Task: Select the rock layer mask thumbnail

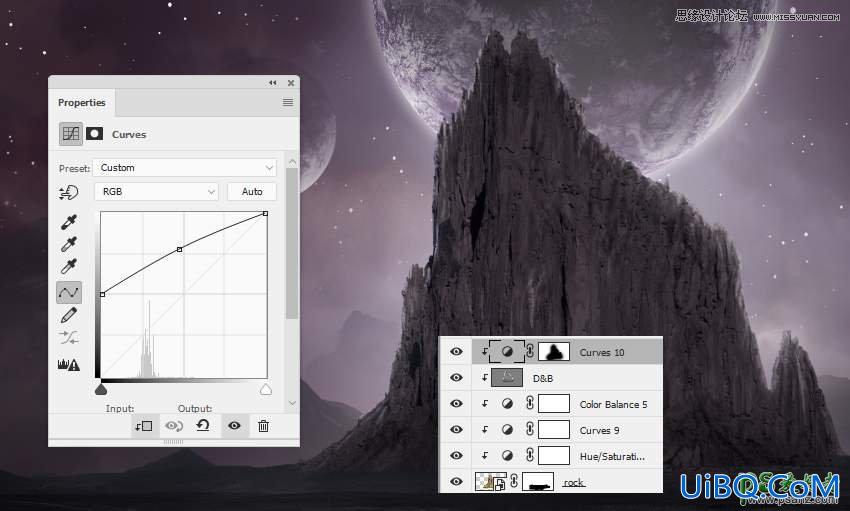Action: click(x=538, y=481)
